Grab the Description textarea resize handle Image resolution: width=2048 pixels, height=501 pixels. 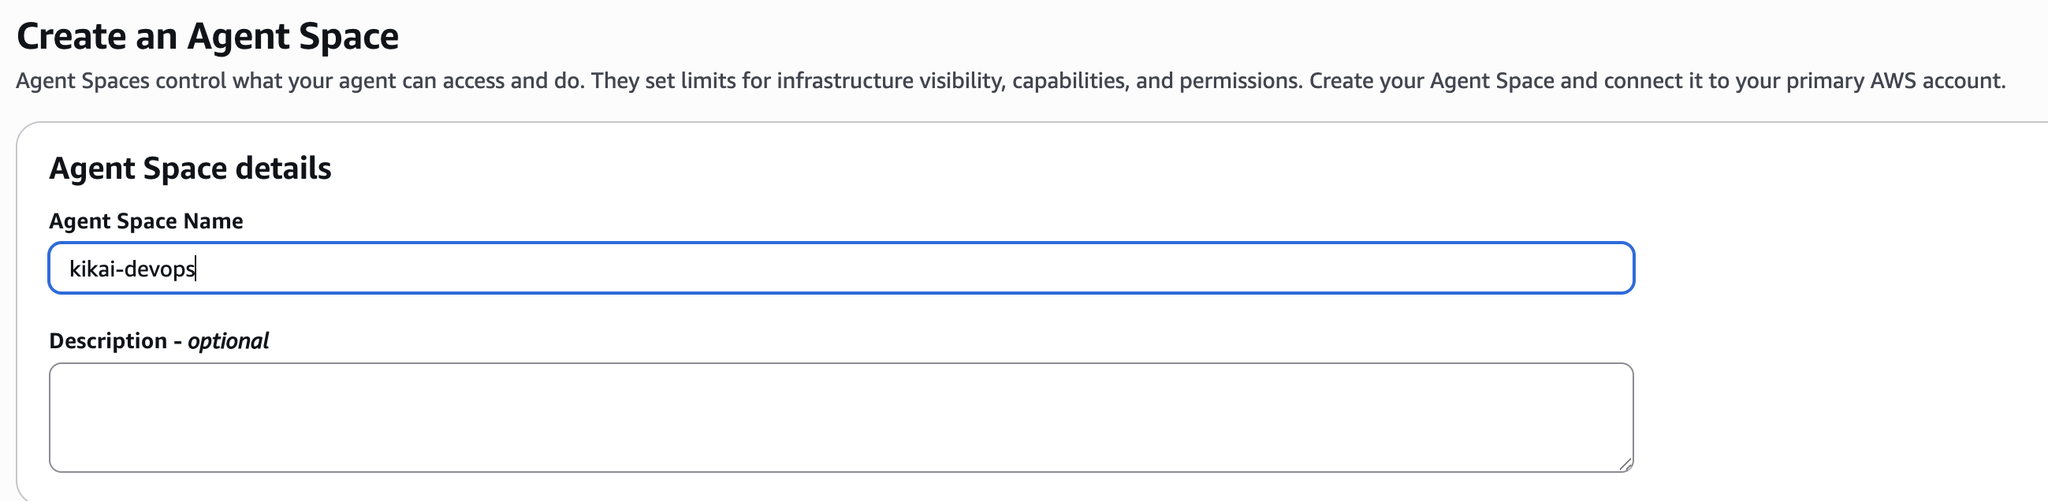tap(1625, 463)
